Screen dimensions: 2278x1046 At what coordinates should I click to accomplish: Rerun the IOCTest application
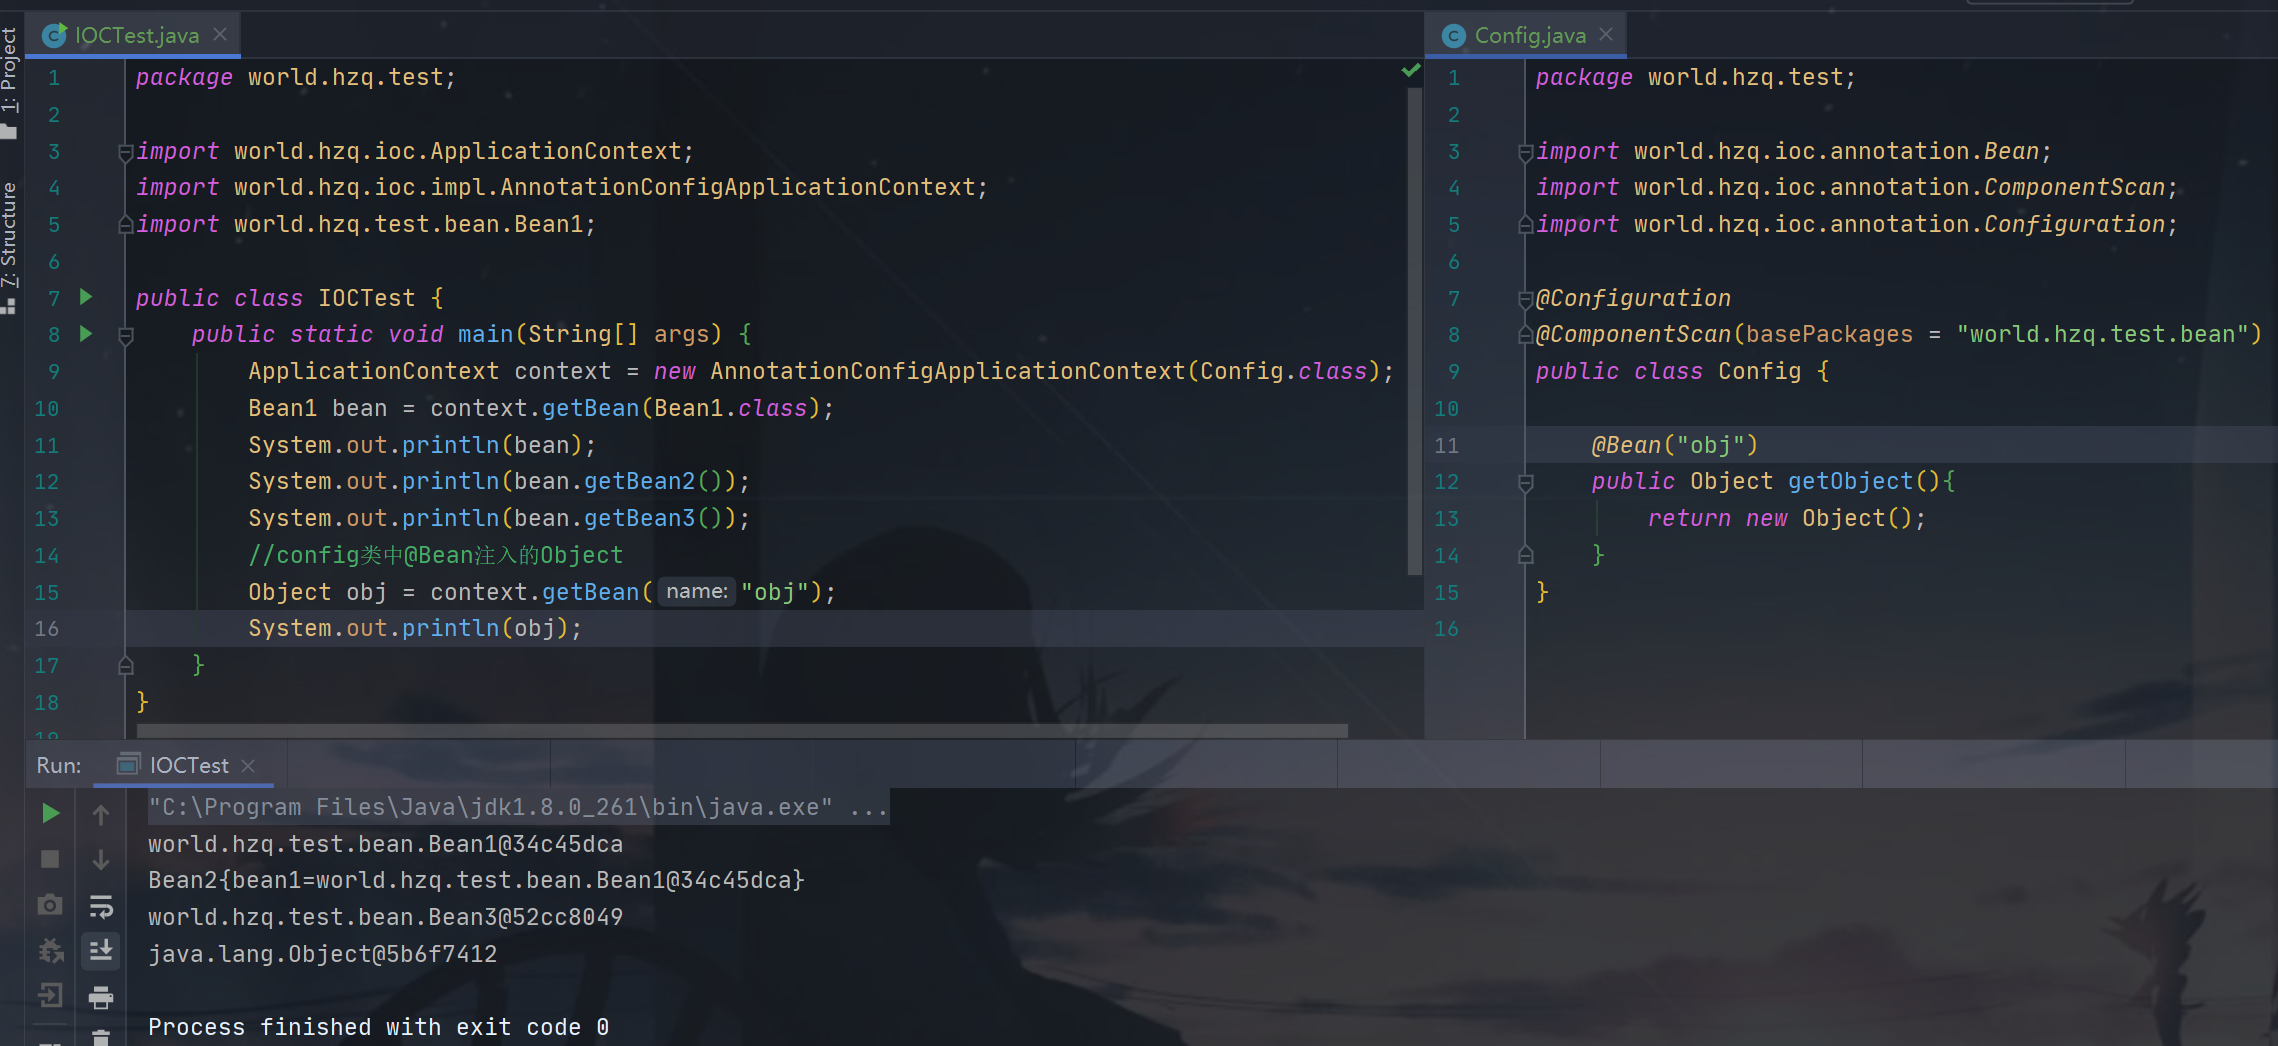click(50, 812)
